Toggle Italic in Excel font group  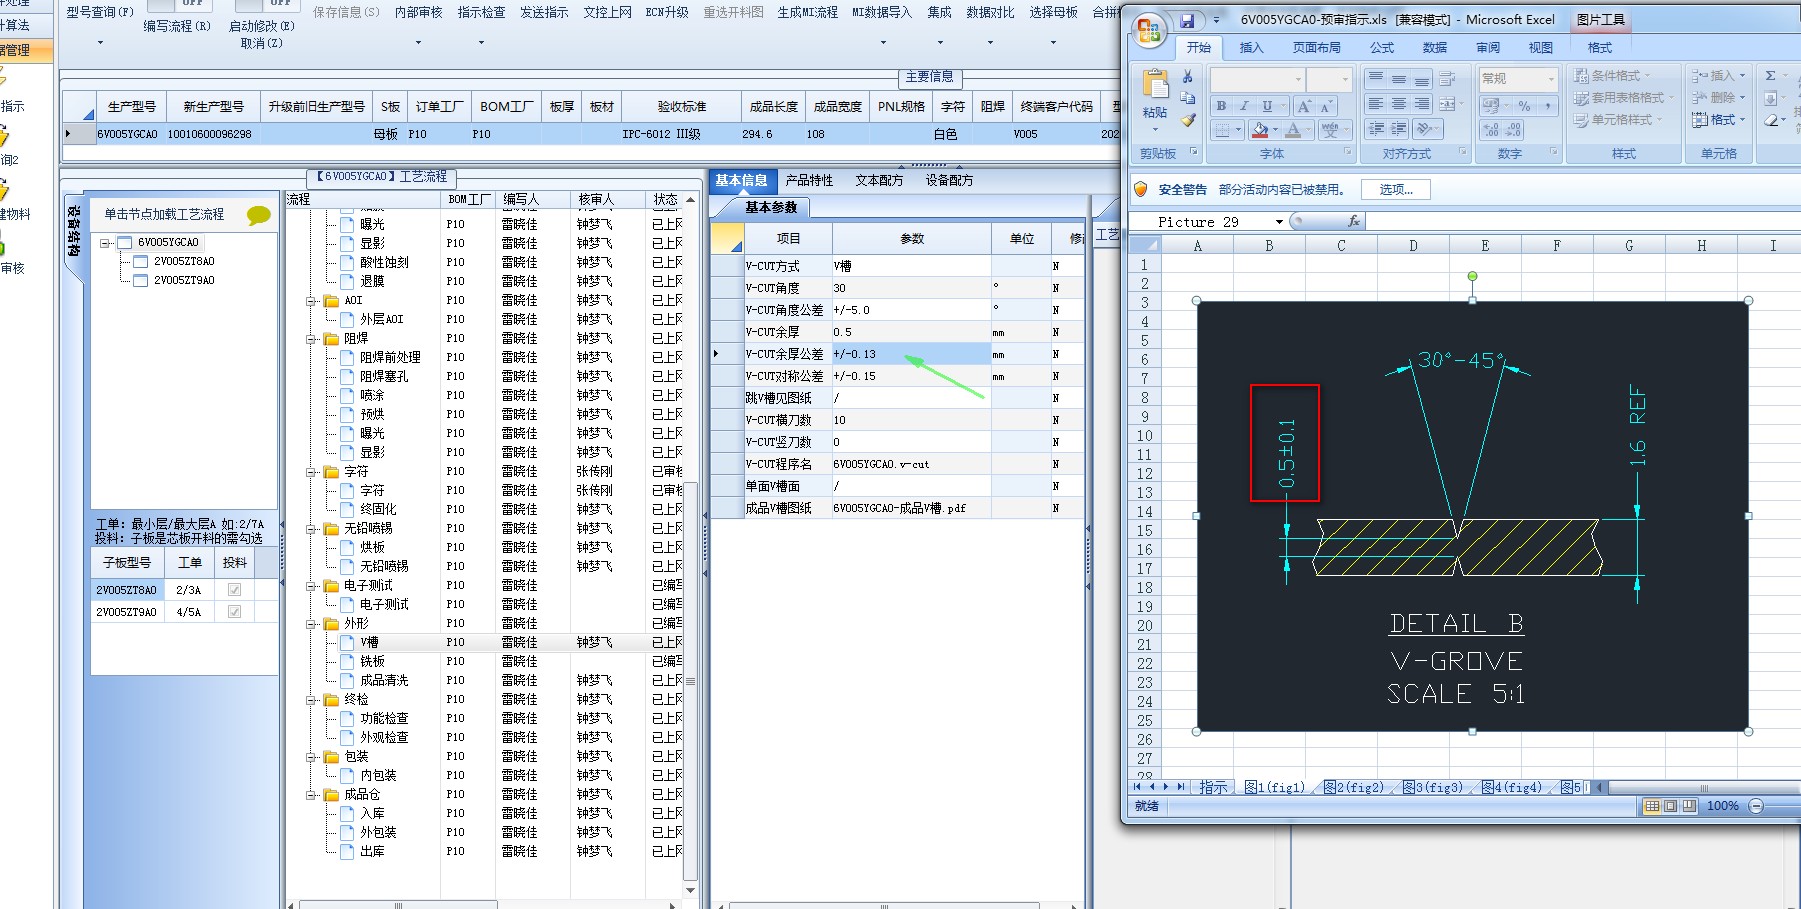pos(1244,106)
